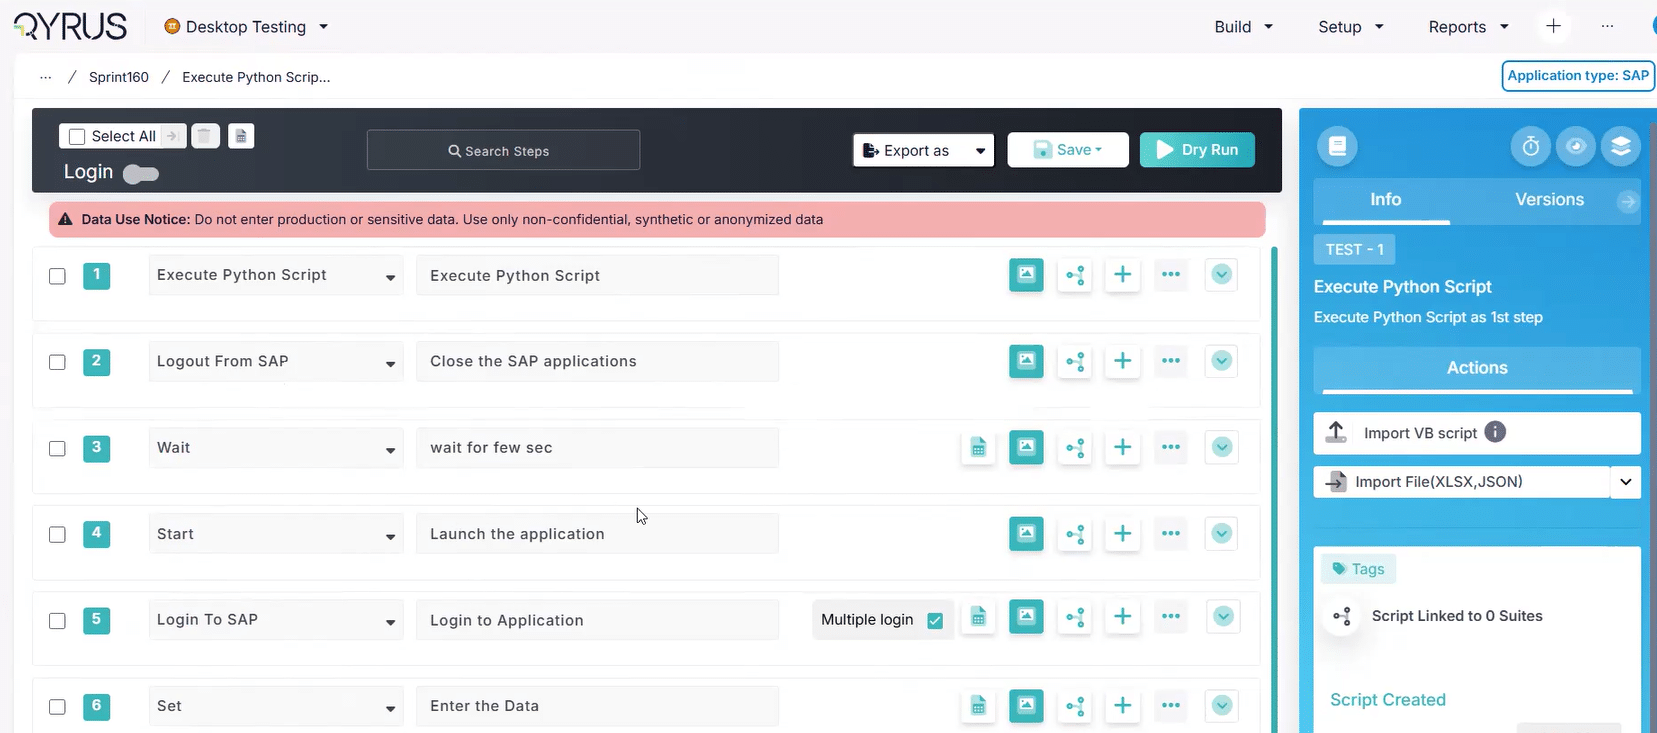Open the Export as dropdown
Image resolution: width=1657 pixels, height=733 pixels.
[x=923, y=150]
